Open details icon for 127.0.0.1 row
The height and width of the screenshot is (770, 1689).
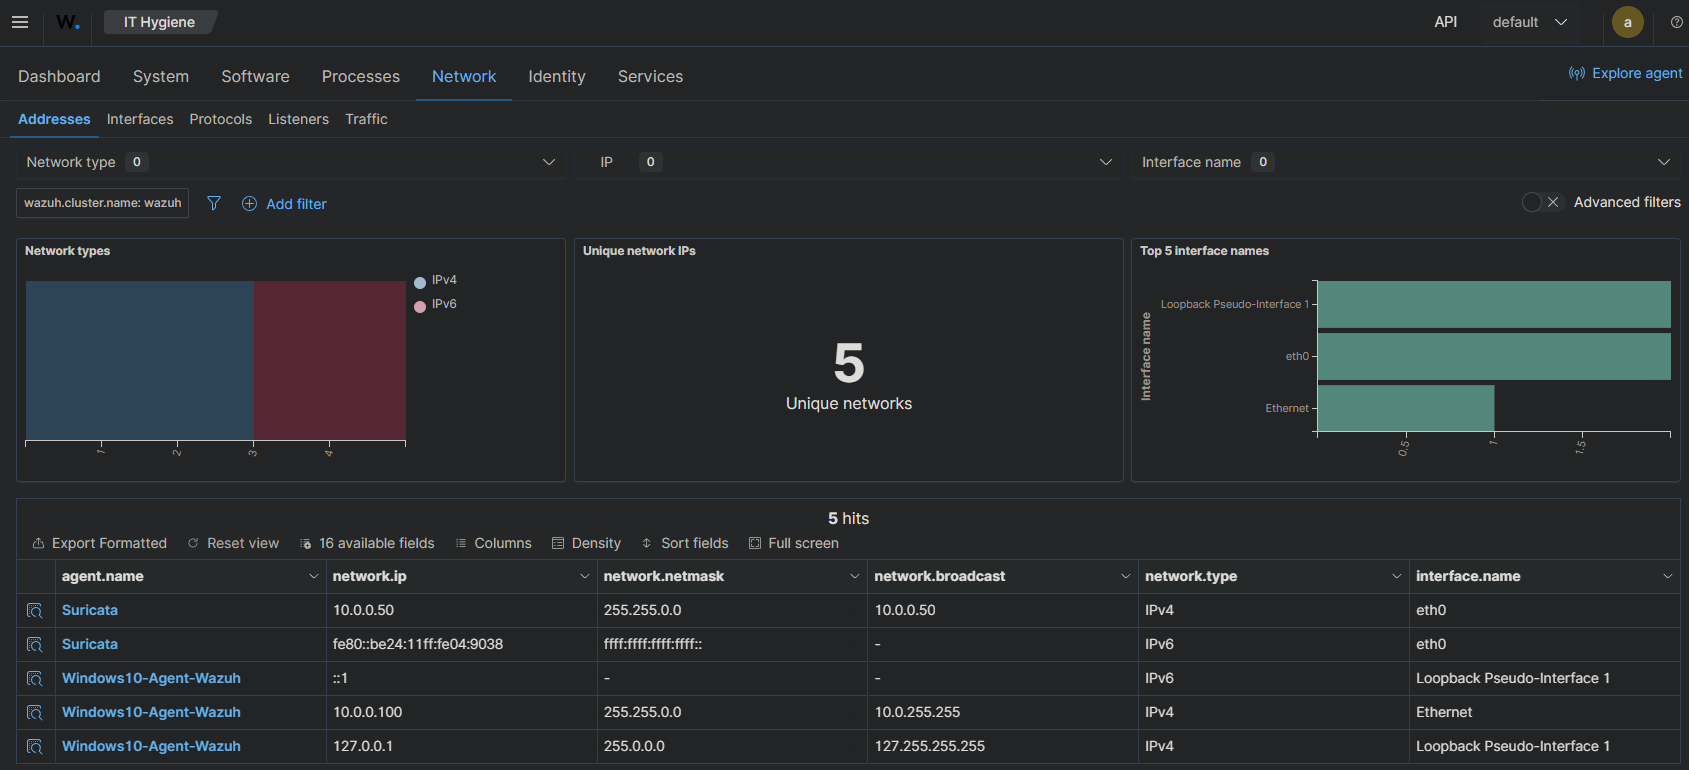click(x=35, y=746)
